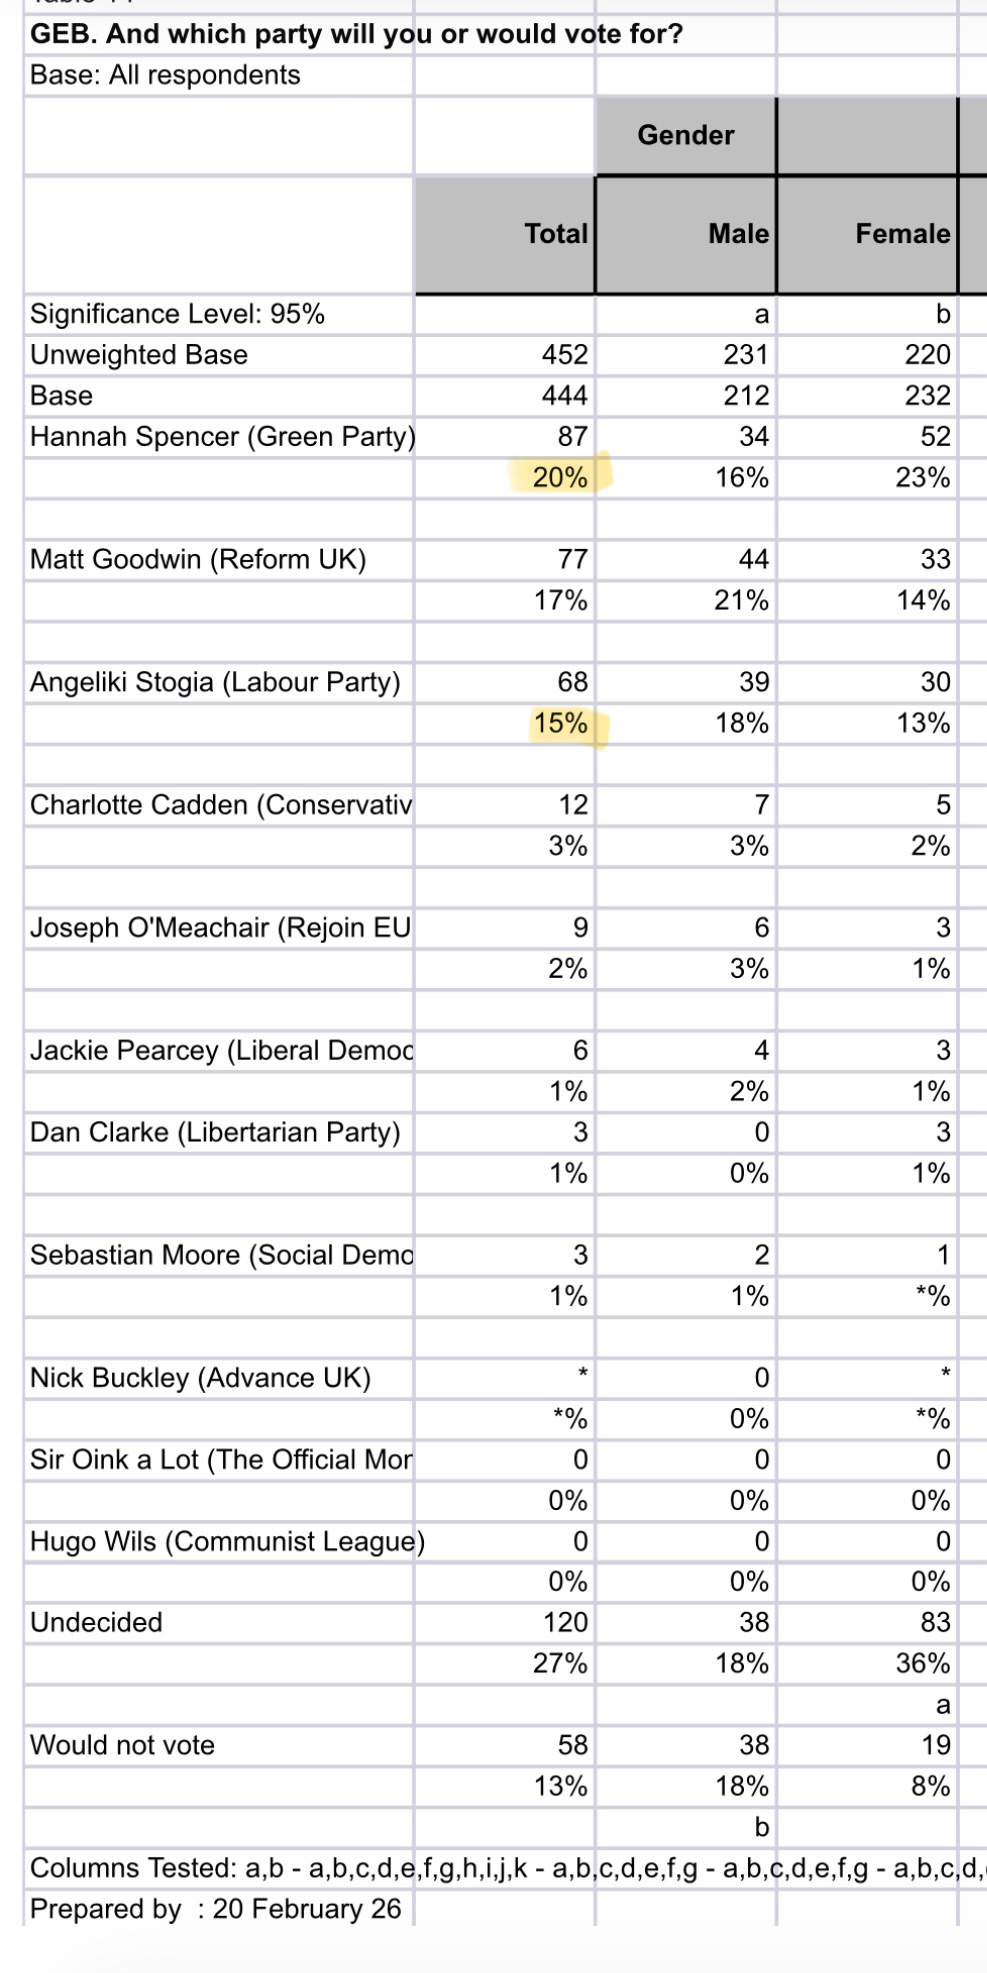
Task: Click the Undecided female 36% cell
Action: pos(922,1663)
